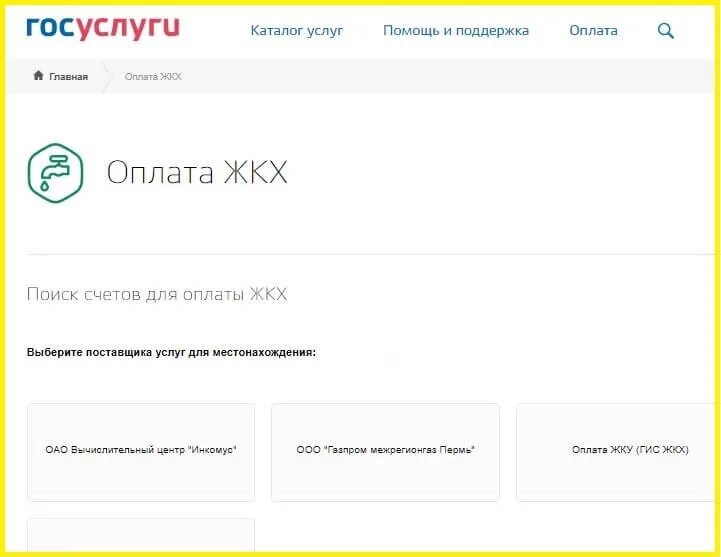Go to Оплата menu item
Image resolution: width=721 pixels, height=557 pixels.
[x=593, y=30]
